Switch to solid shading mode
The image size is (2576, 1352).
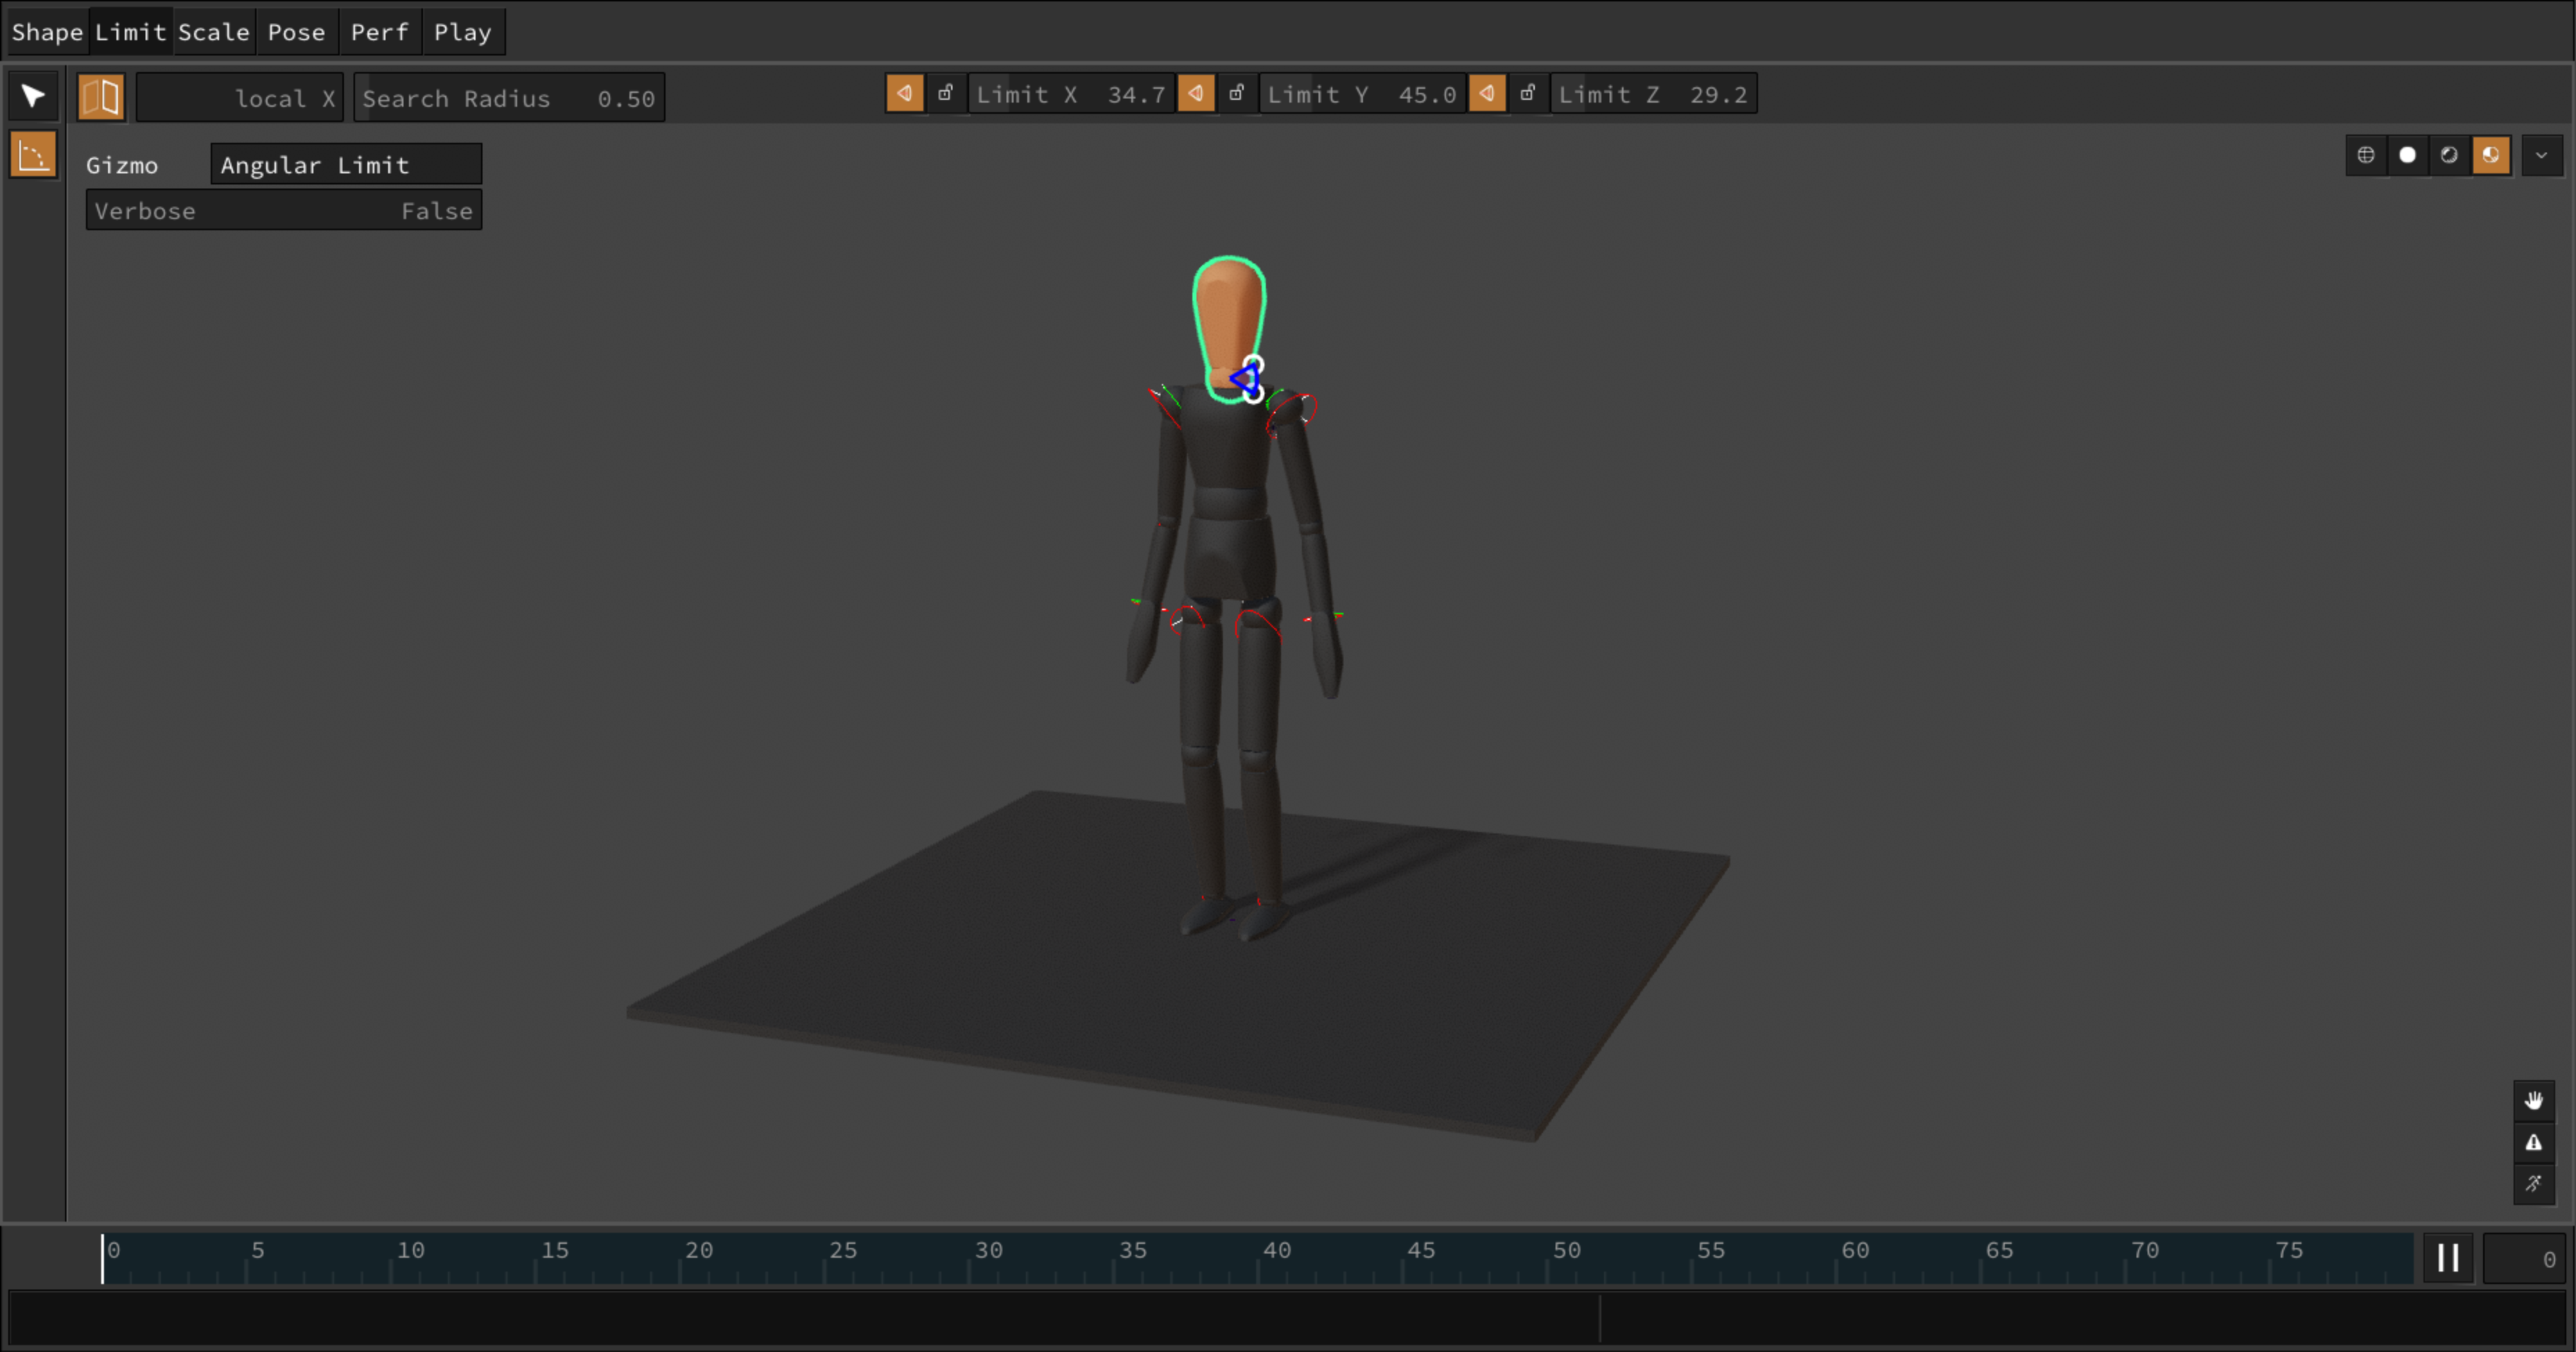[2407, 155]
